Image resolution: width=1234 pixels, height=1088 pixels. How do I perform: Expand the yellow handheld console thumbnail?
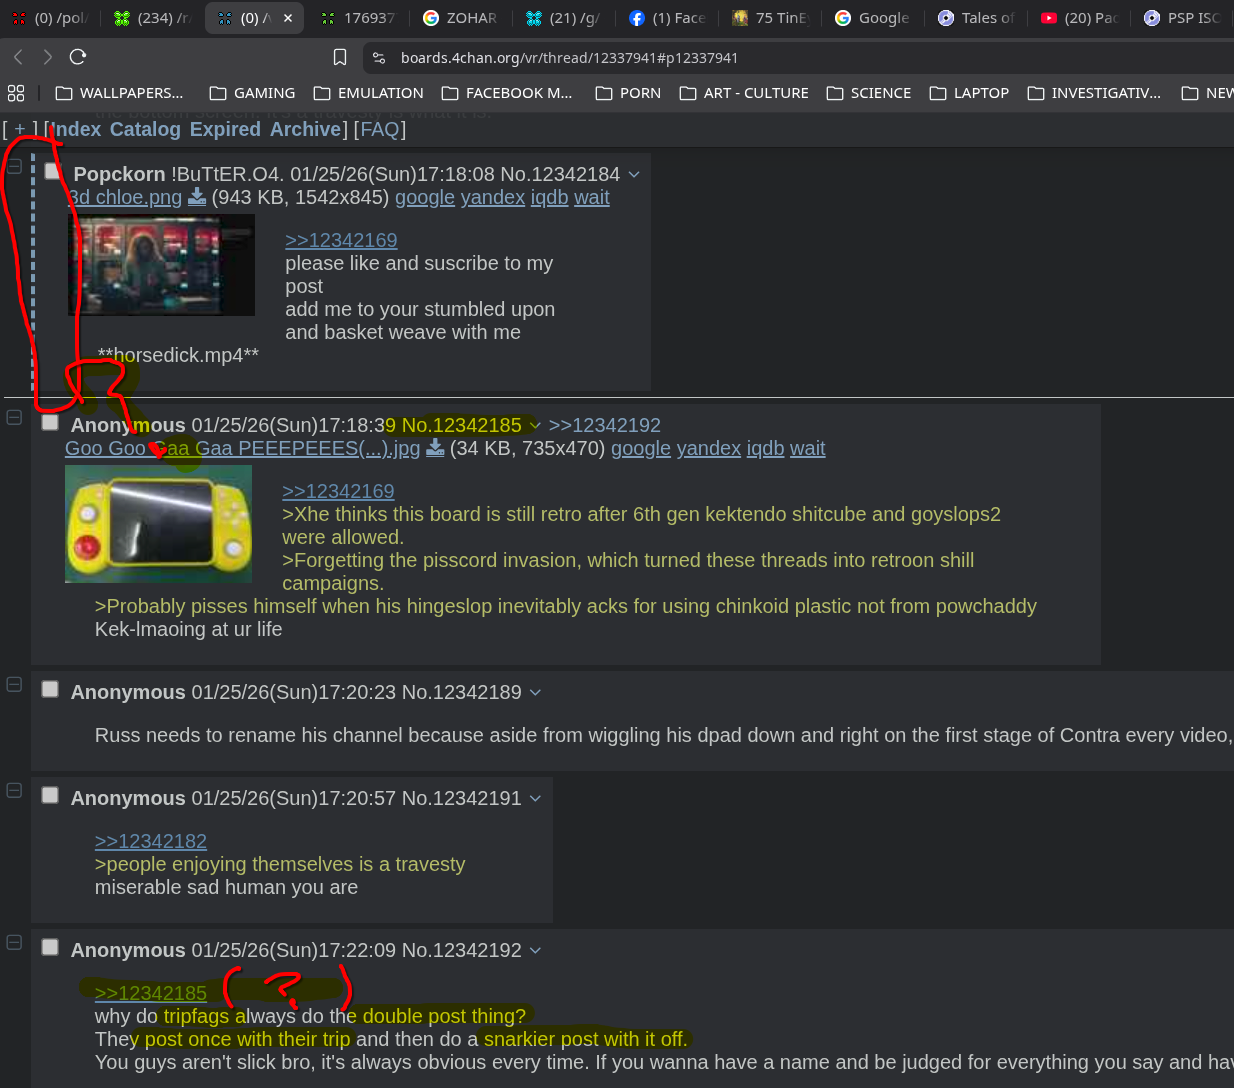tap(158, 524)
